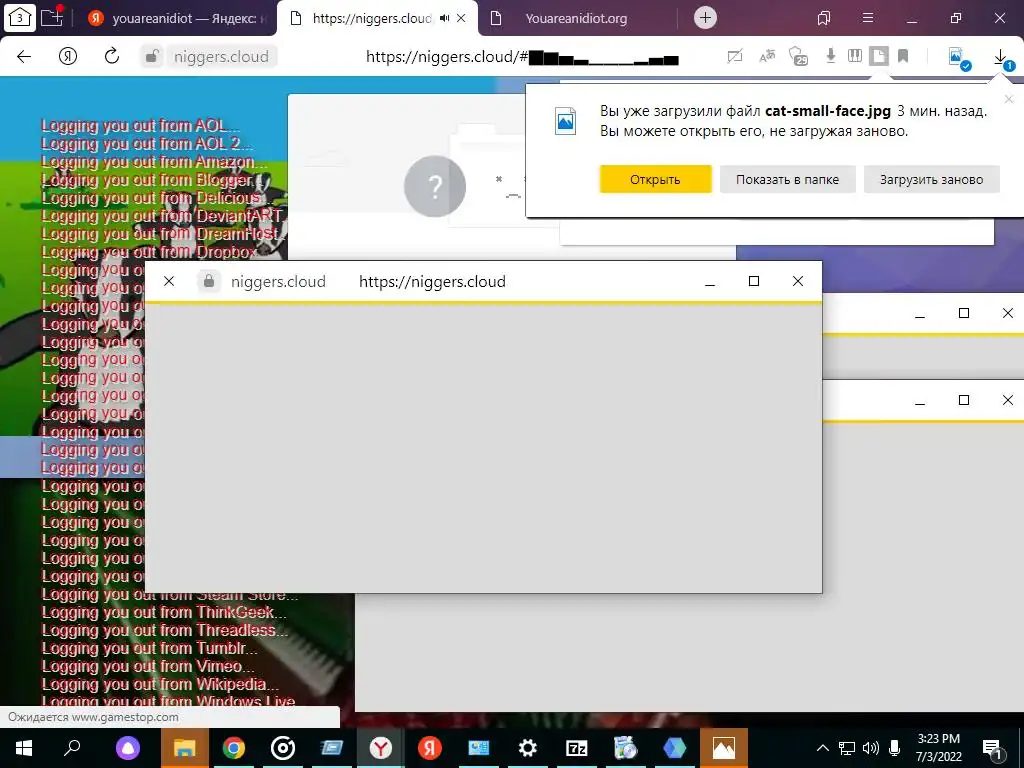Click 'Logging you out from DeviantART' line
Image resolution: width=1024 pixels, height=768 pixels.
pos(162,216)
